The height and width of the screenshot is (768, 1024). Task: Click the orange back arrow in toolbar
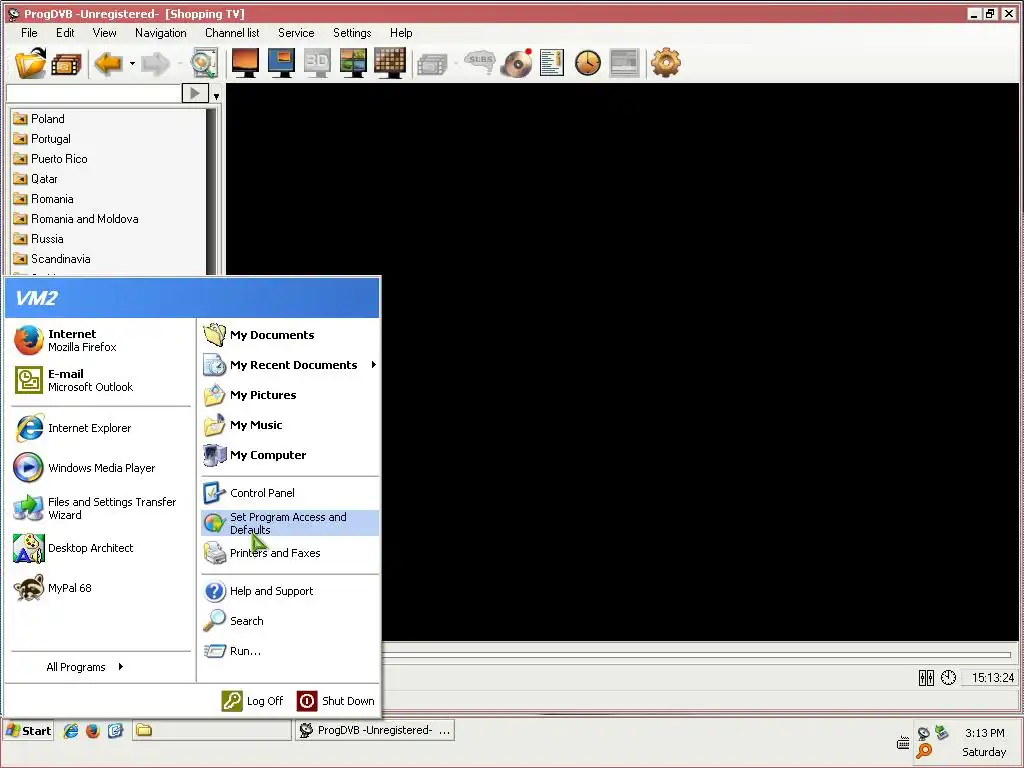(x=108, y=63)
